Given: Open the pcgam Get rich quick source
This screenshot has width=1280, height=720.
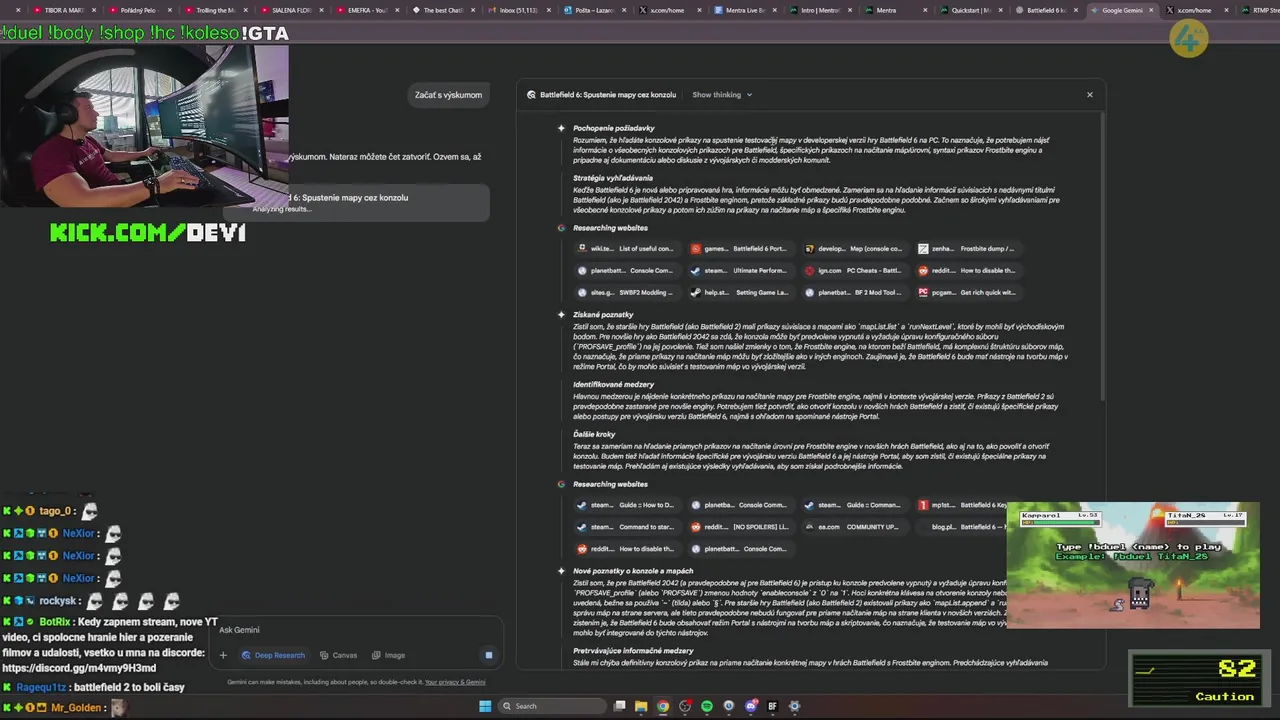Looking at the screenshot, I should pos(969,292).
